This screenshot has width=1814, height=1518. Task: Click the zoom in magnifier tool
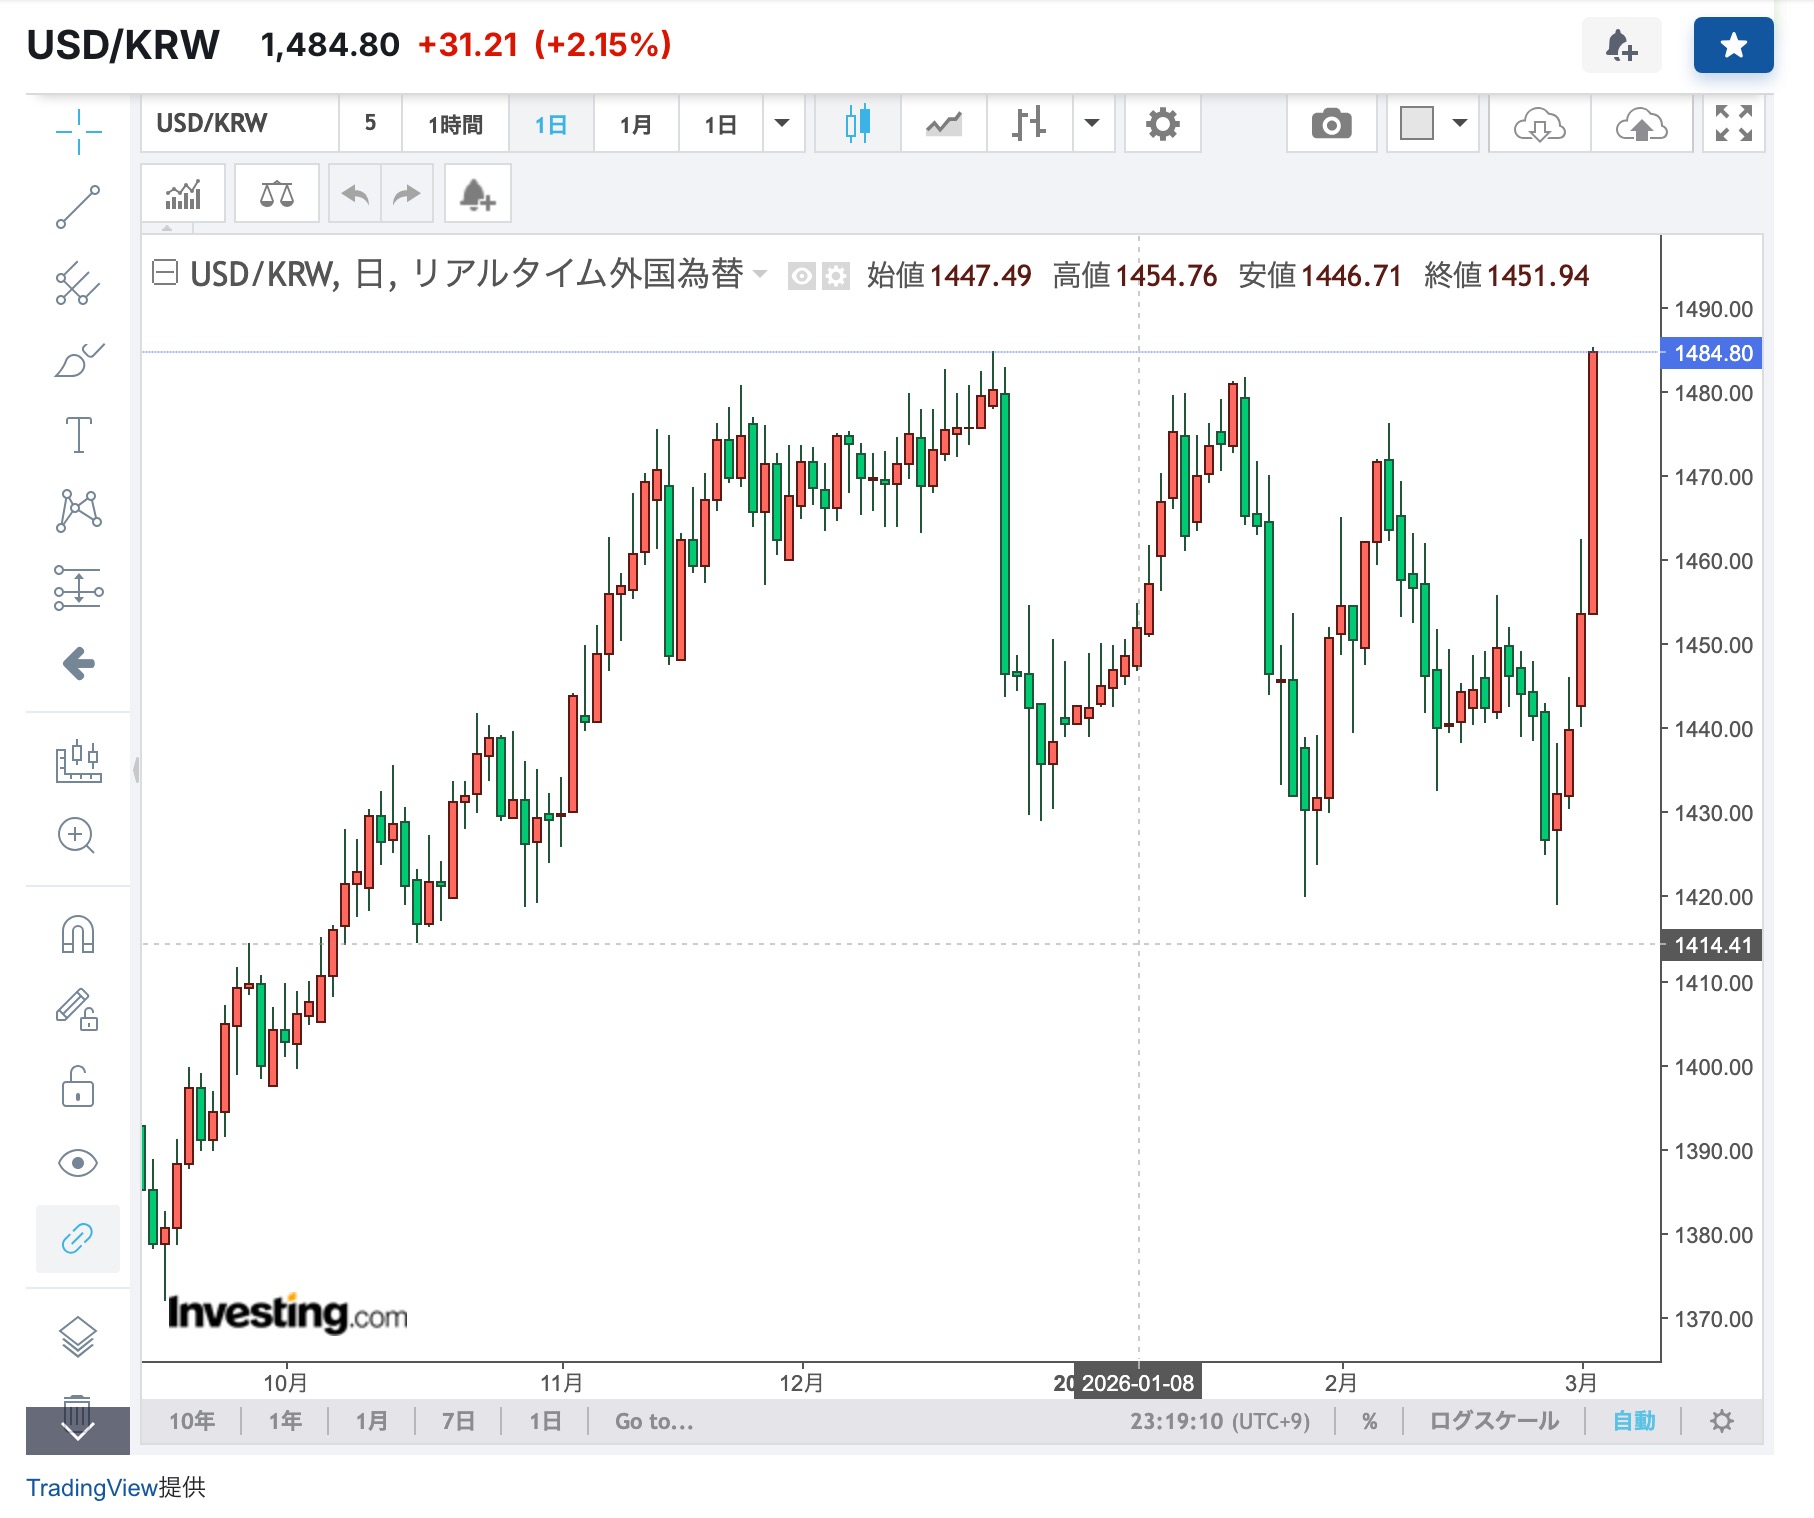(x=78, y=835)
